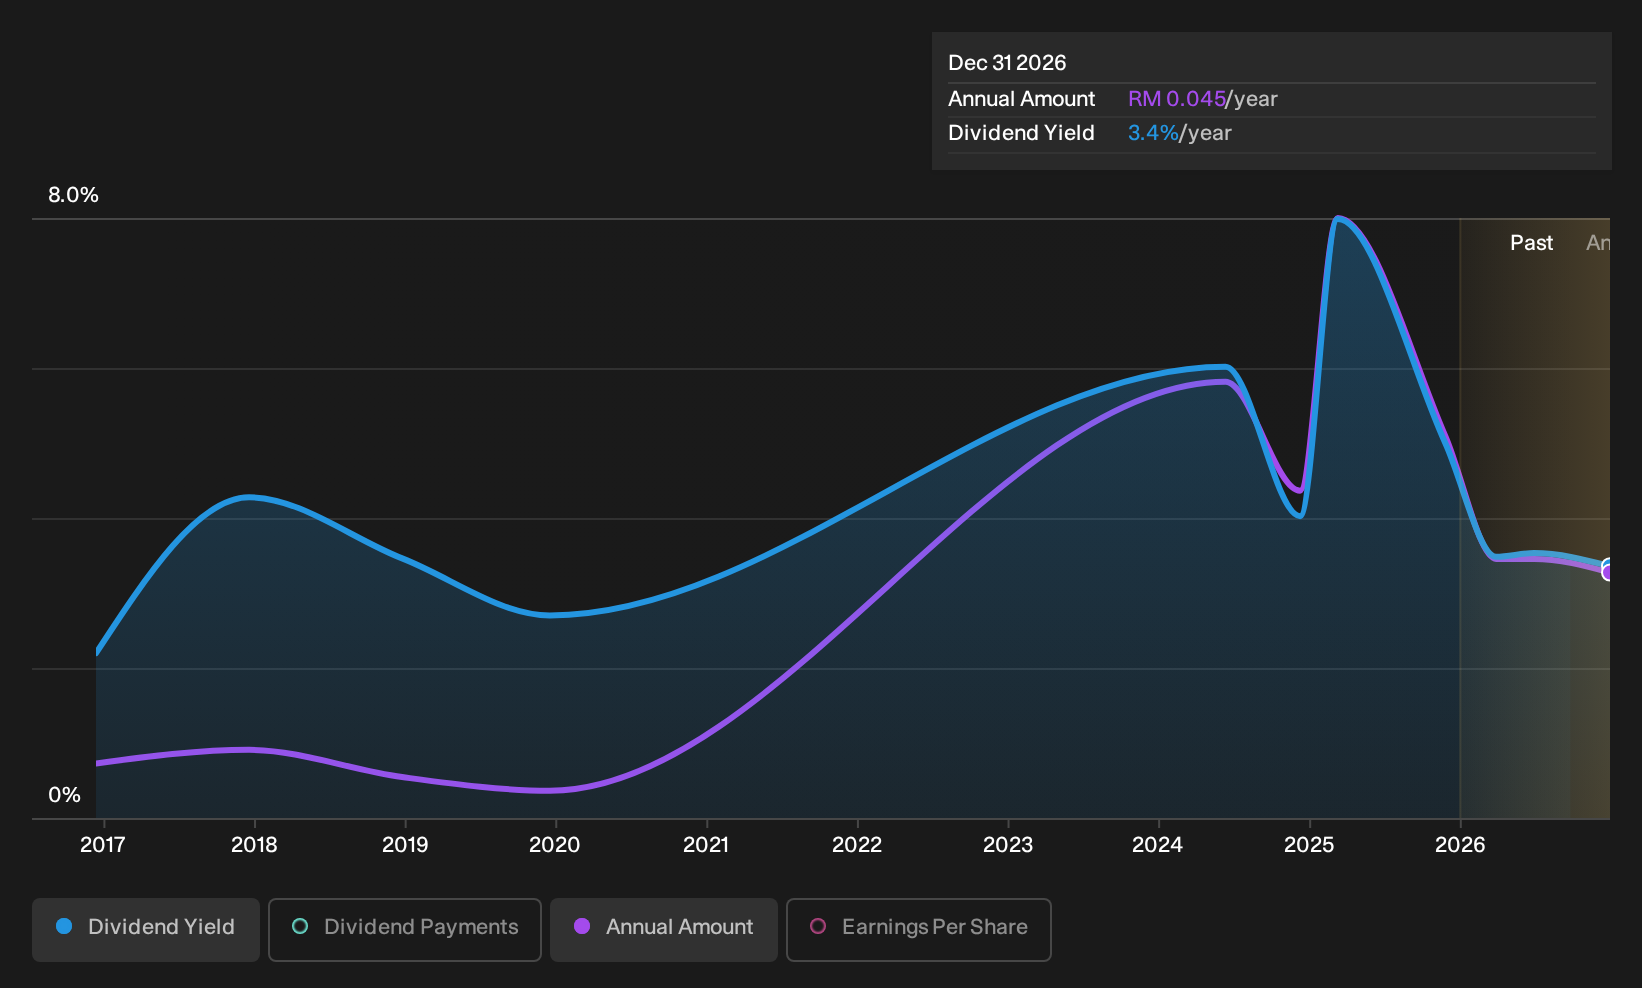Click the Past region label

pyautogui.click(x=1531, y=243)
